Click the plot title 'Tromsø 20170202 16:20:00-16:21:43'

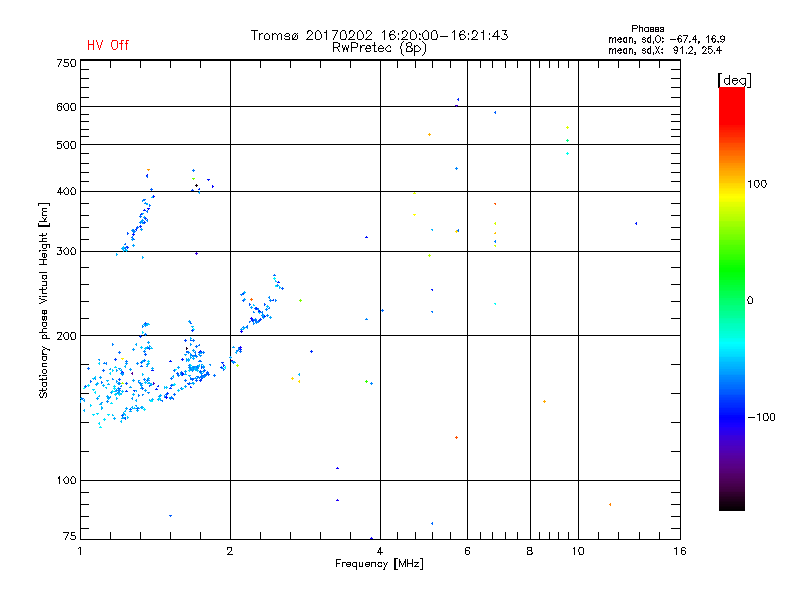[379, 35]
